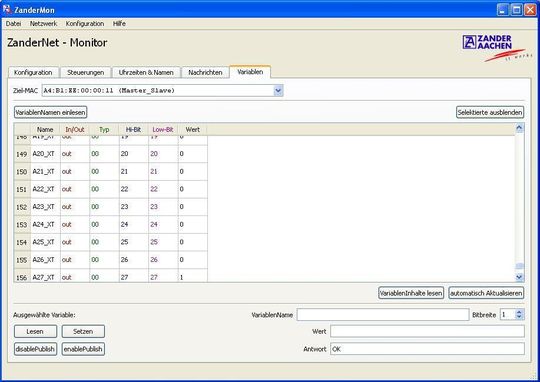Click the enablePublish button
This screenshot has height=382, width=540.
click(x=83, y=349)
